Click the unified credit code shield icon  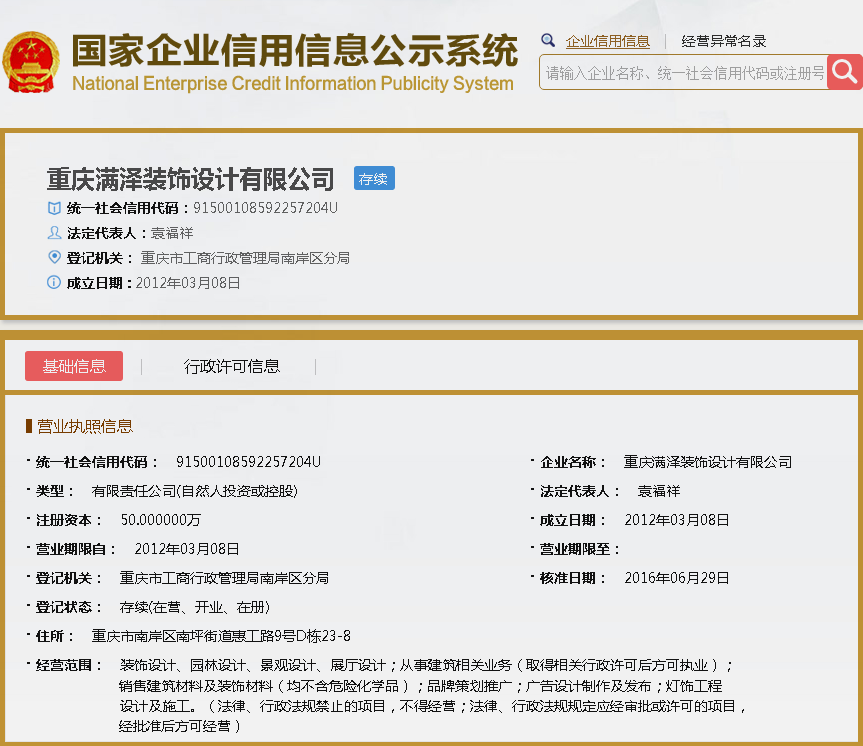54,208
